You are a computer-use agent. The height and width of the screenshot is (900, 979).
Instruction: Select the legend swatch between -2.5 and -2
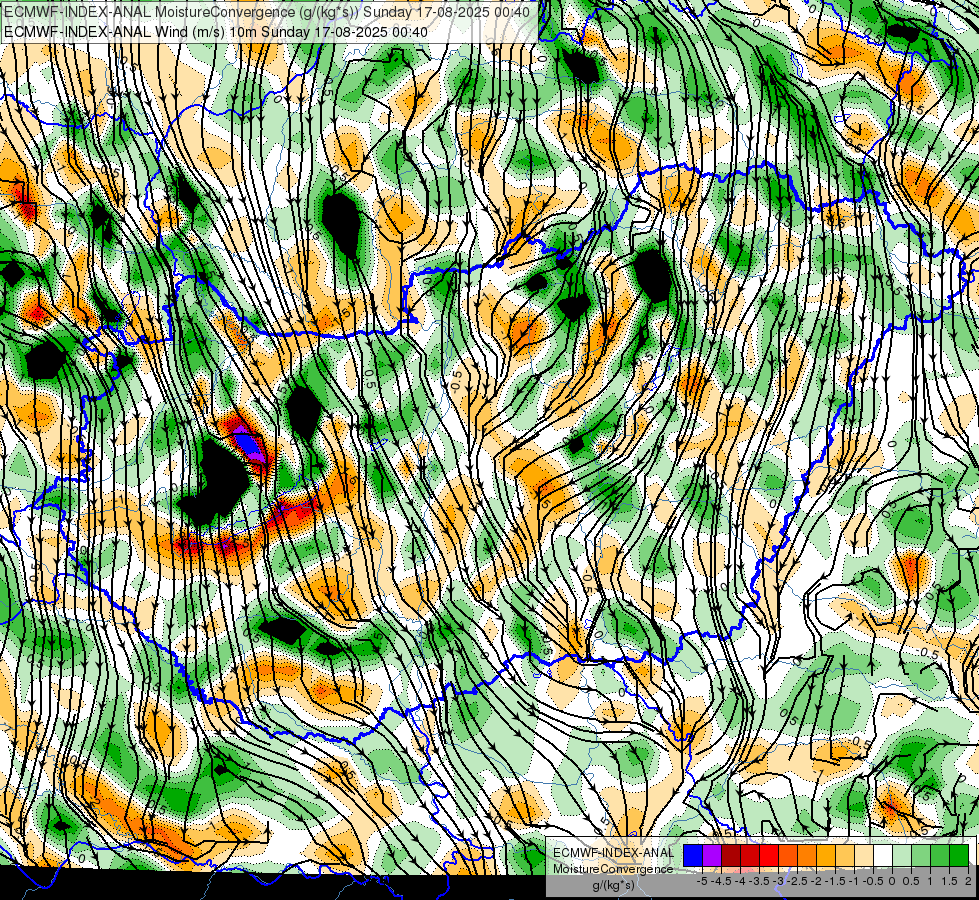pos(807,855)
